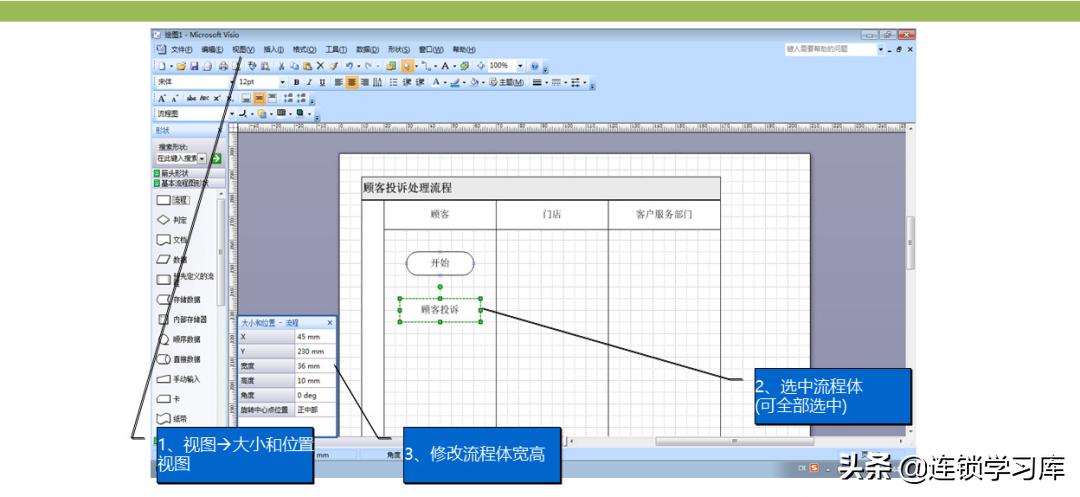Open the 文件 (File) menu
1080x497 pixels.
pyautogui.click(x=182, y=50)
